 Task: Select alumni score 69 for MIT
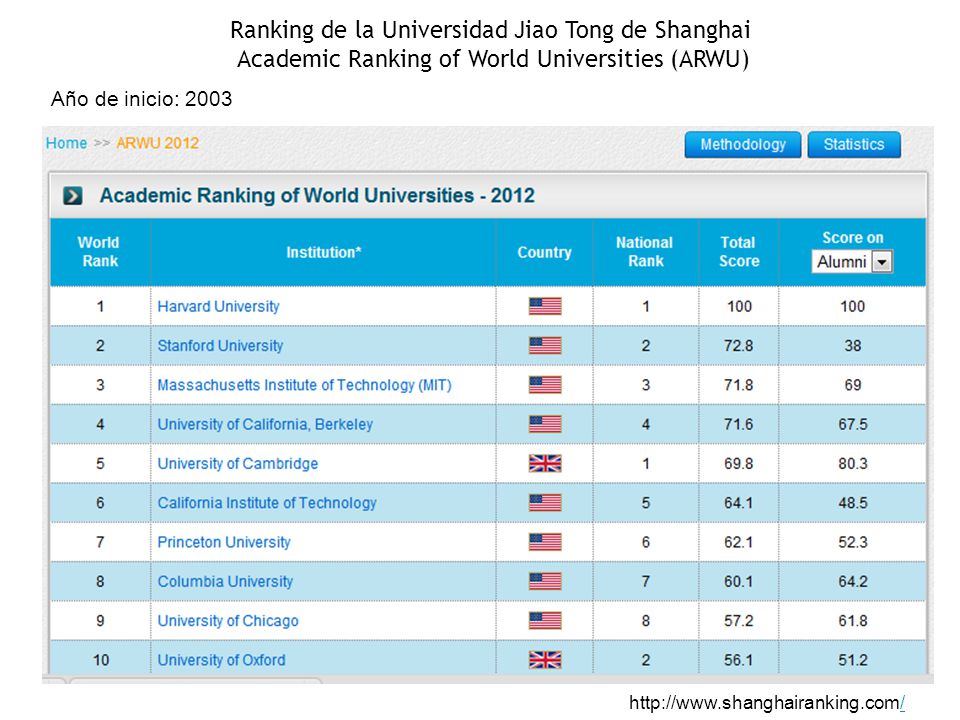pyautogui.click(x=853, y=385)
